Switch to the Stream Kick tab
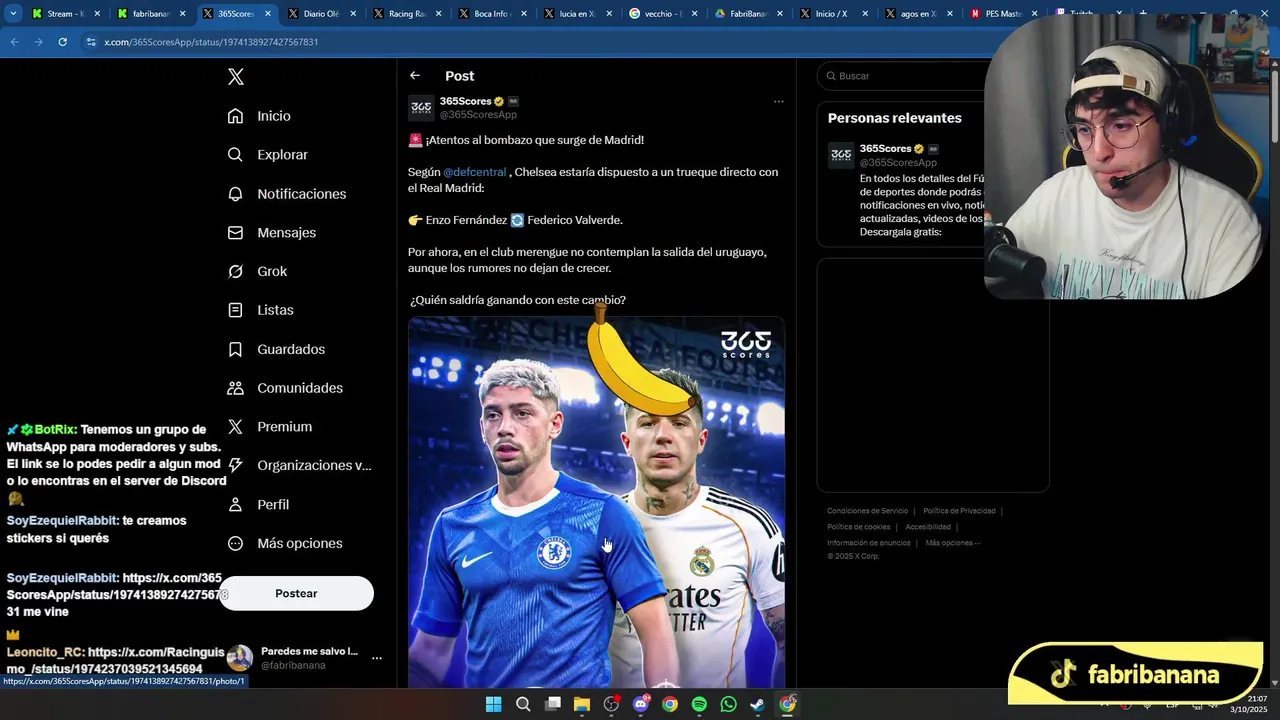 click(x=66, y=14)
